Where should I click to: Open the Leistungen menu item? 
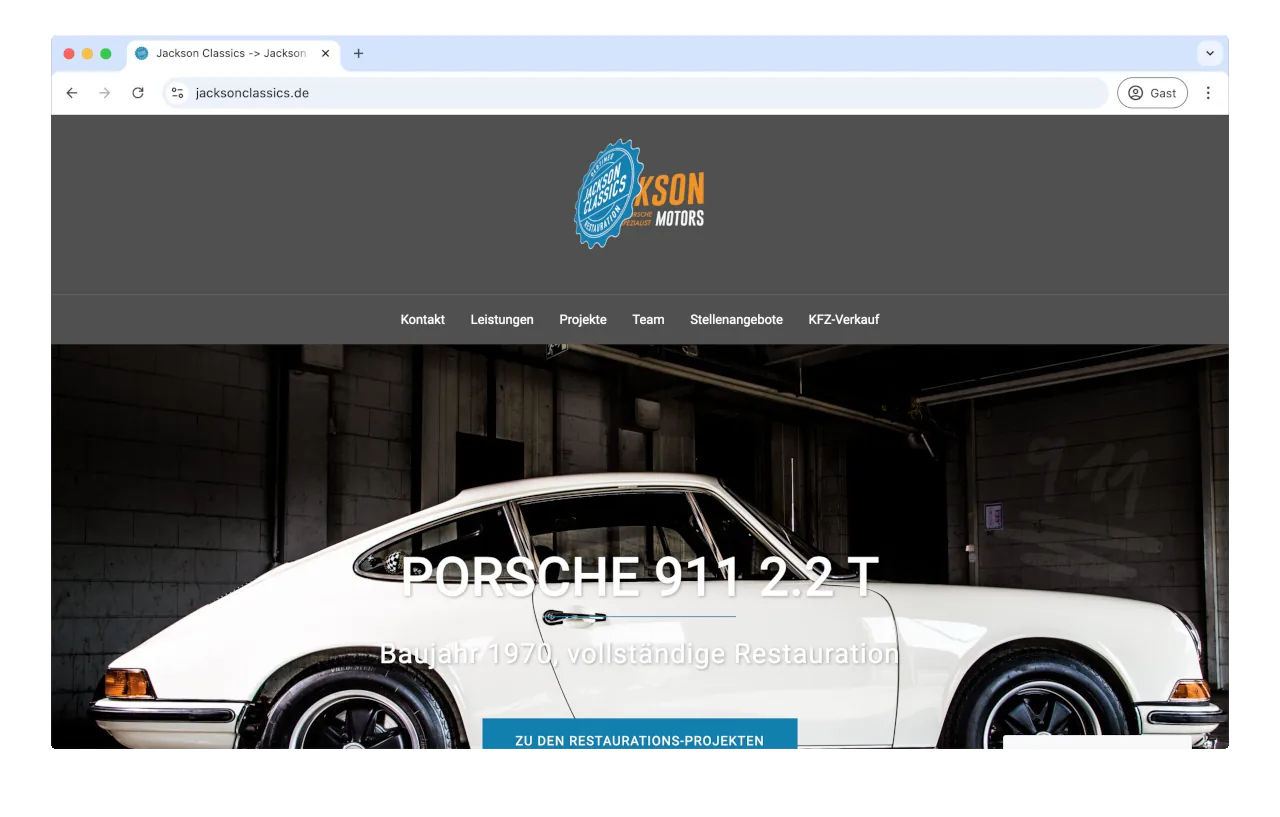coord(502,320)
